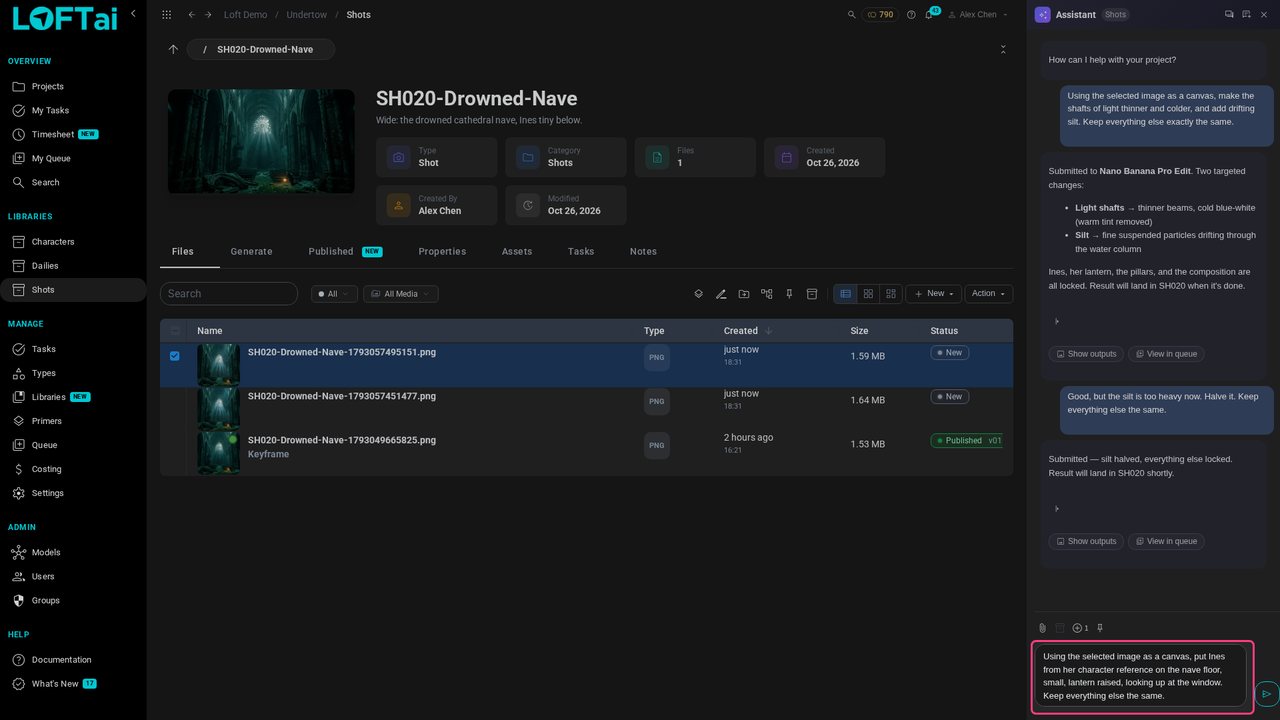This screenshot has height=720, width=1280.
Task: Open the All status filter dropdown
Action: tap(334, 294)
